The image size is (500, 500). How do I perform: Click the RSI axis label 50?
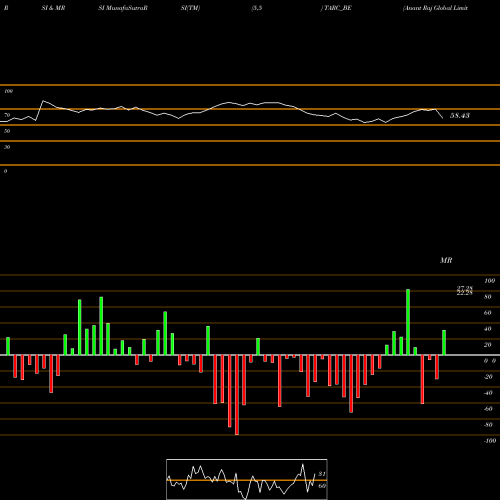coord(7,131)
